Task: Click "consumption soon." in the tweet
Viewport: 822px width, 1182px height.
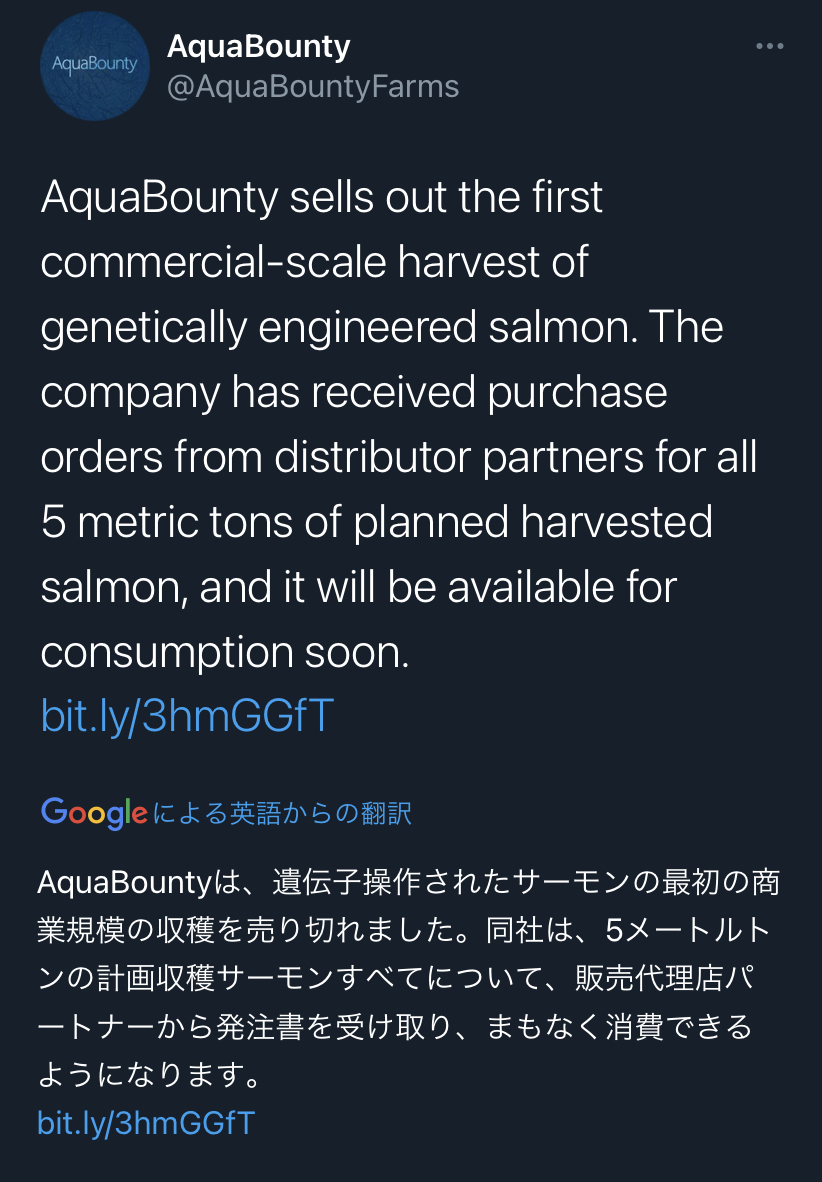Action: 225,652
